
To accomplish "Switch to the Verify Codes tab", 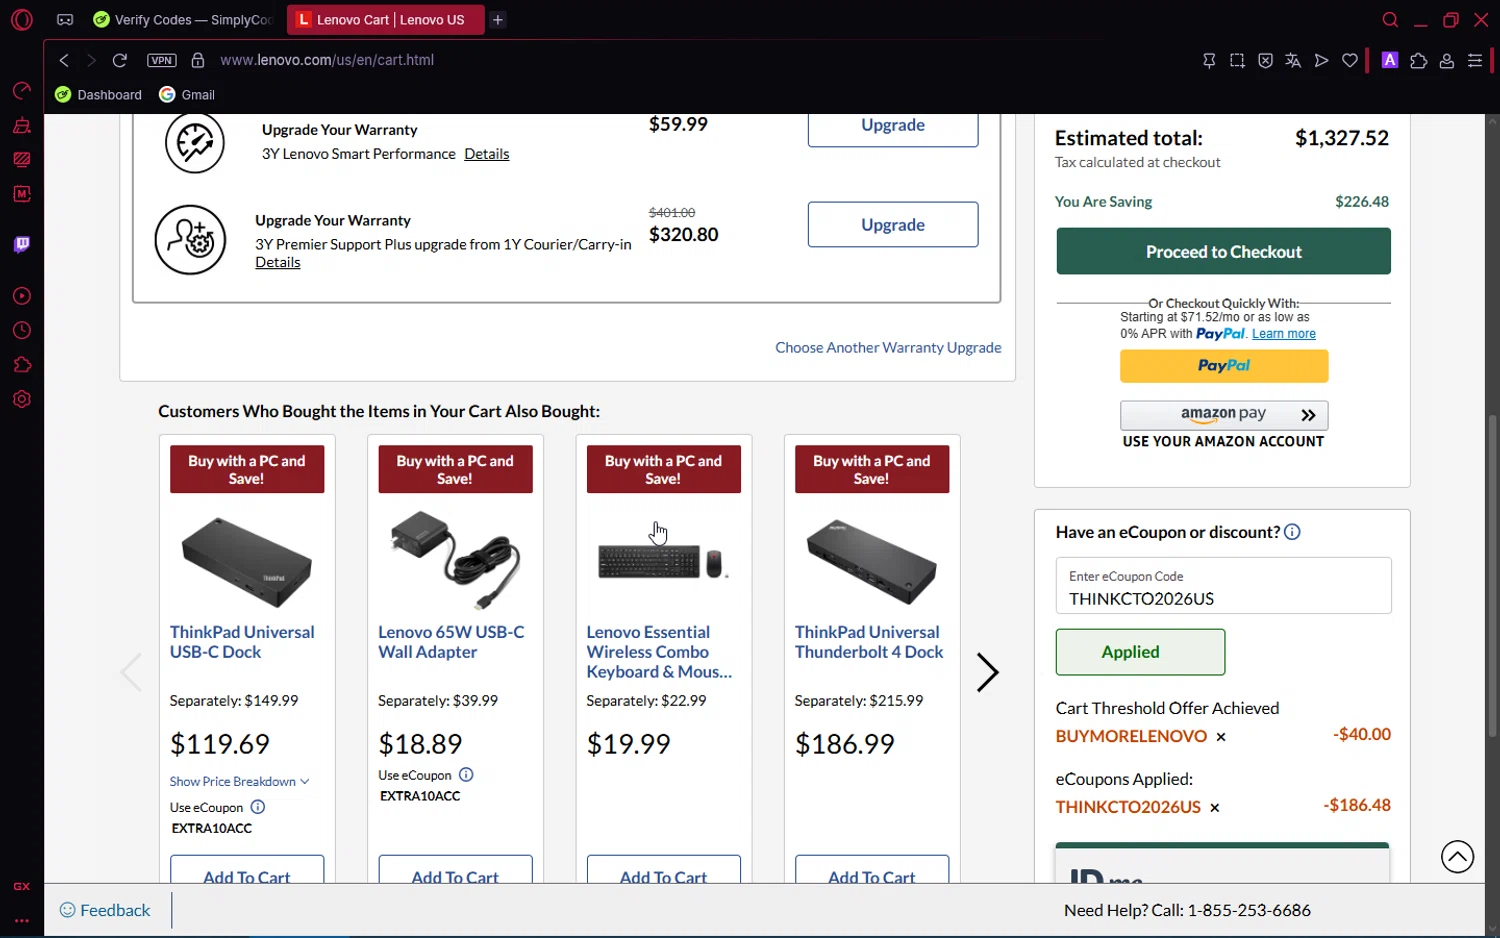I will [x=183, y=20].
